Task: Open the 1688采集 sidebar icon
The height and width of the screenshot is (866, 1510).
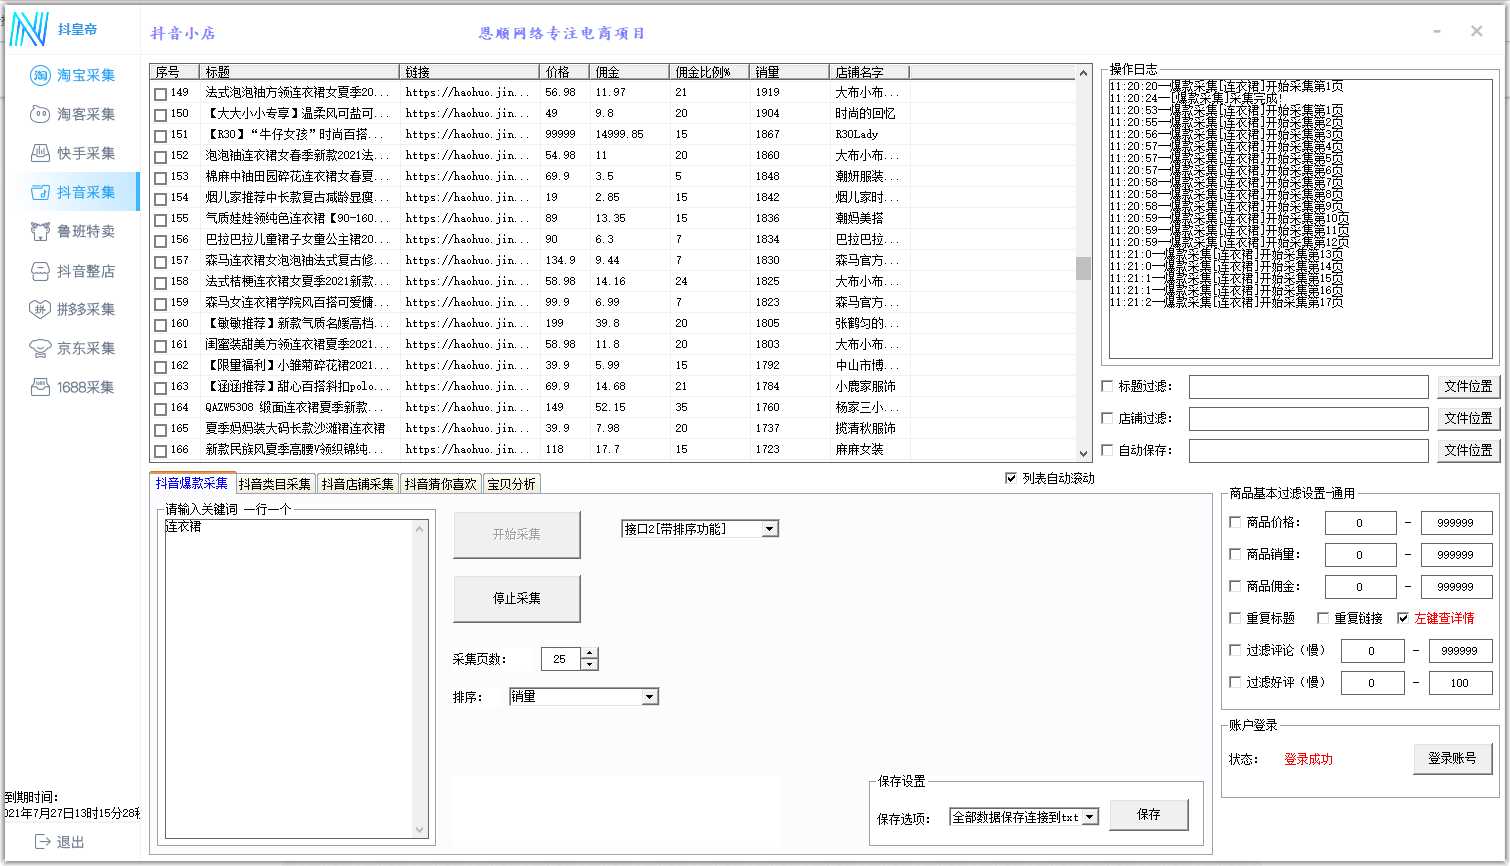Action: [40, 387]
